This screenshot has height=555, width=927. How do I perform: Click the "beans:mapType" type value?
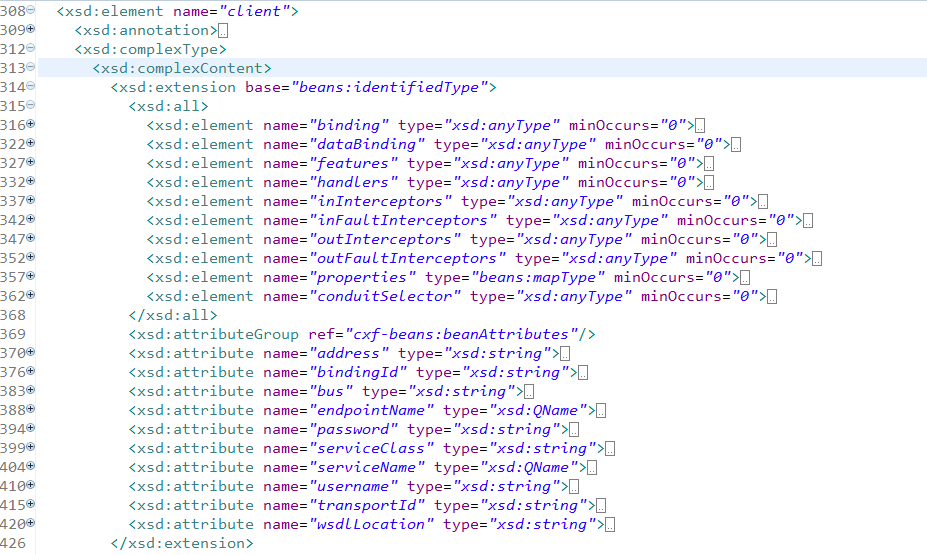click(537, 278)
